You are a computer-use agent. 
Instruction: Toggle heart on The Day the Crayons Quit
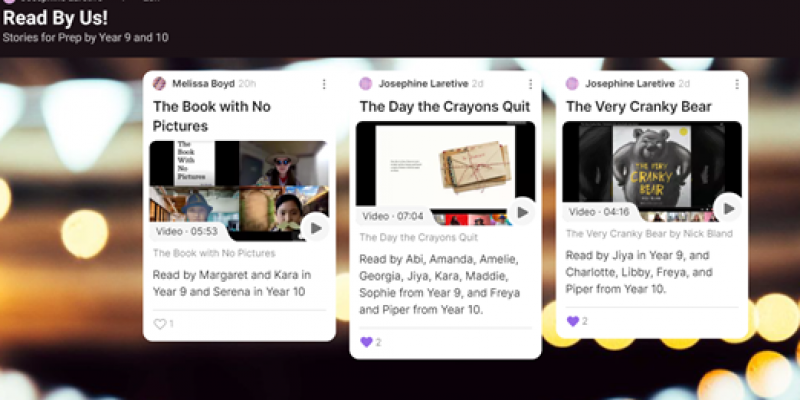pos(366,342)
